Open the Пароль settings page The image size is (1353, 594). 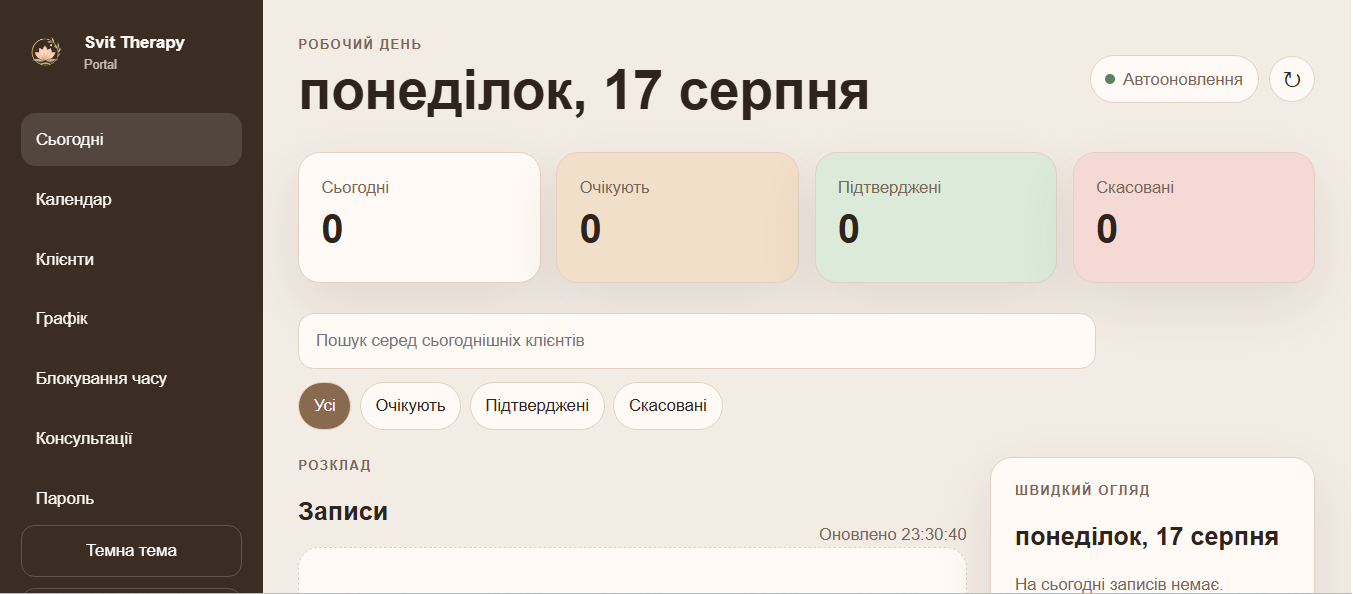pos(131,498)
